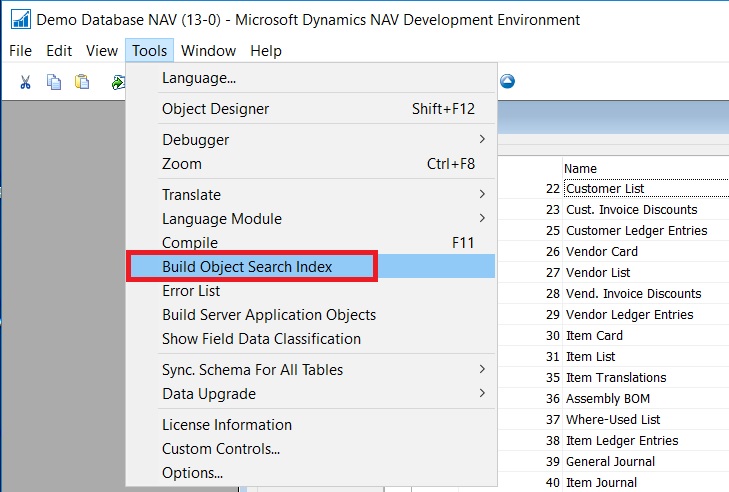Open the Window menu
Viewport: 729px width, 492px height.
[x=208, y=51]
